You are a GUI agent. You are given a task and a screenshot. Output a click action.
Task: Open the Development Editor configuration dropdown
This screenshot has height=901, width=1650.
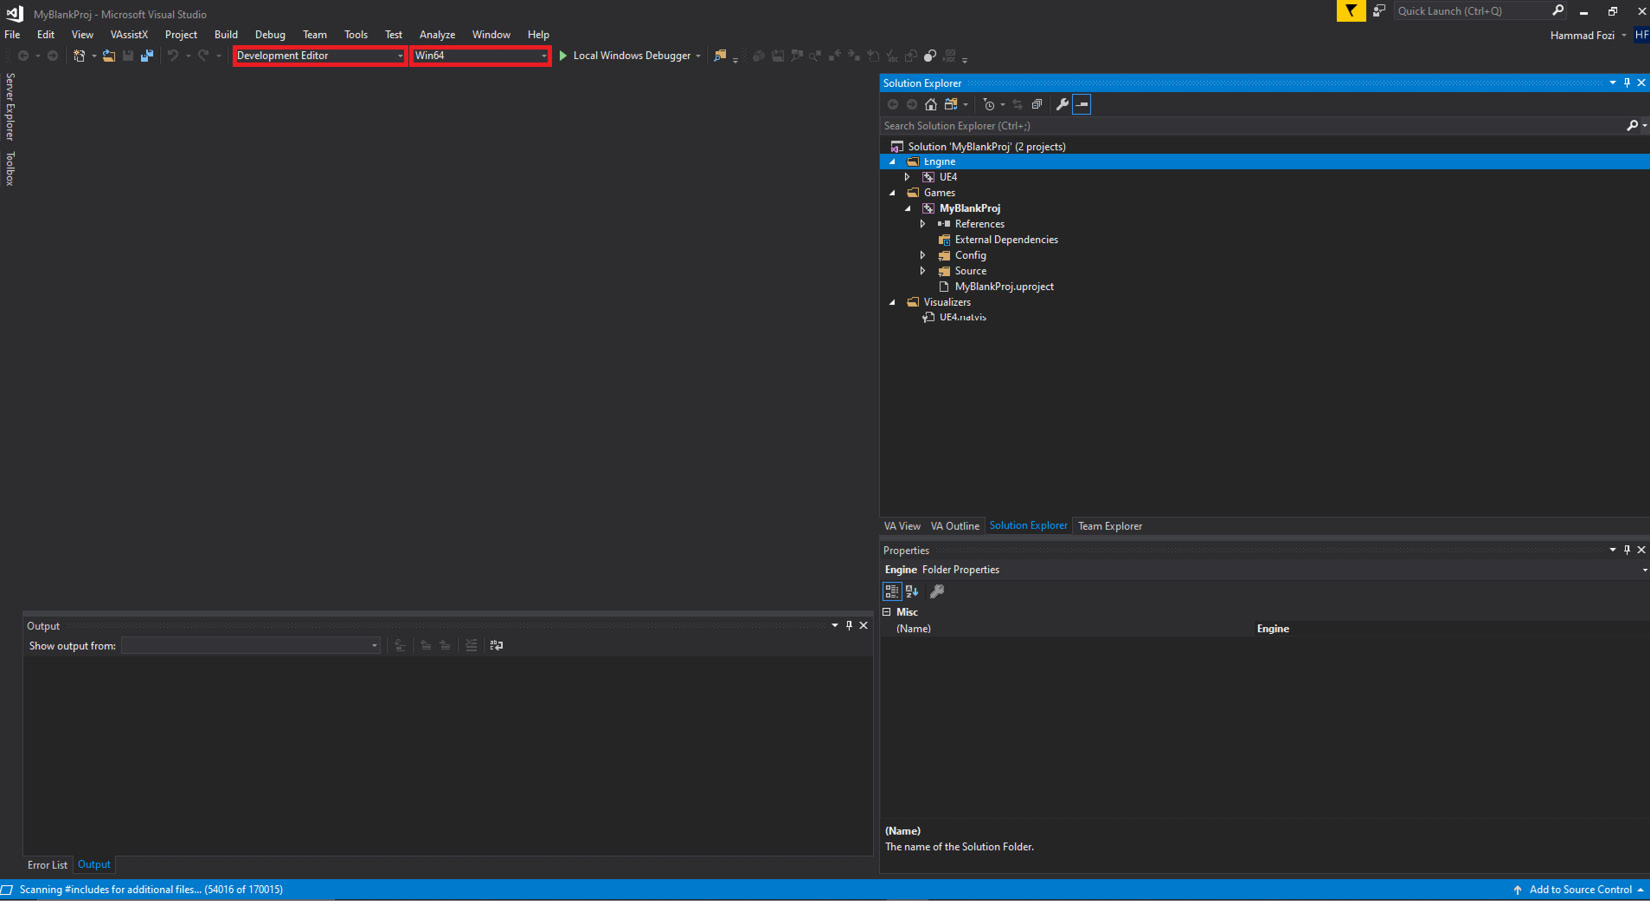[x=320, y=56]
